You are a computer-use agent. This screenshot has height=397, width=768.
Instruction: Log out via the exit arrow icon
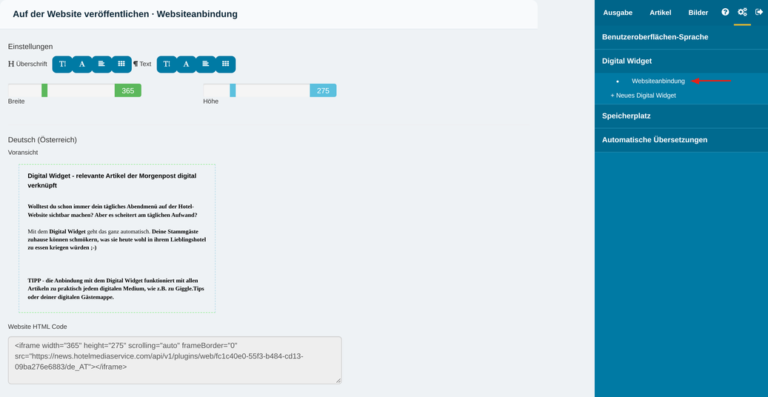coord(759,12)
